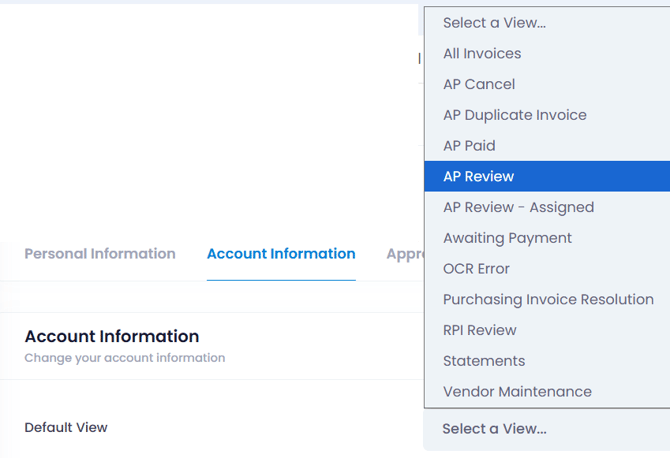Select the Statements view option
The width and height of the screenshot is (670, 458).
484,361
